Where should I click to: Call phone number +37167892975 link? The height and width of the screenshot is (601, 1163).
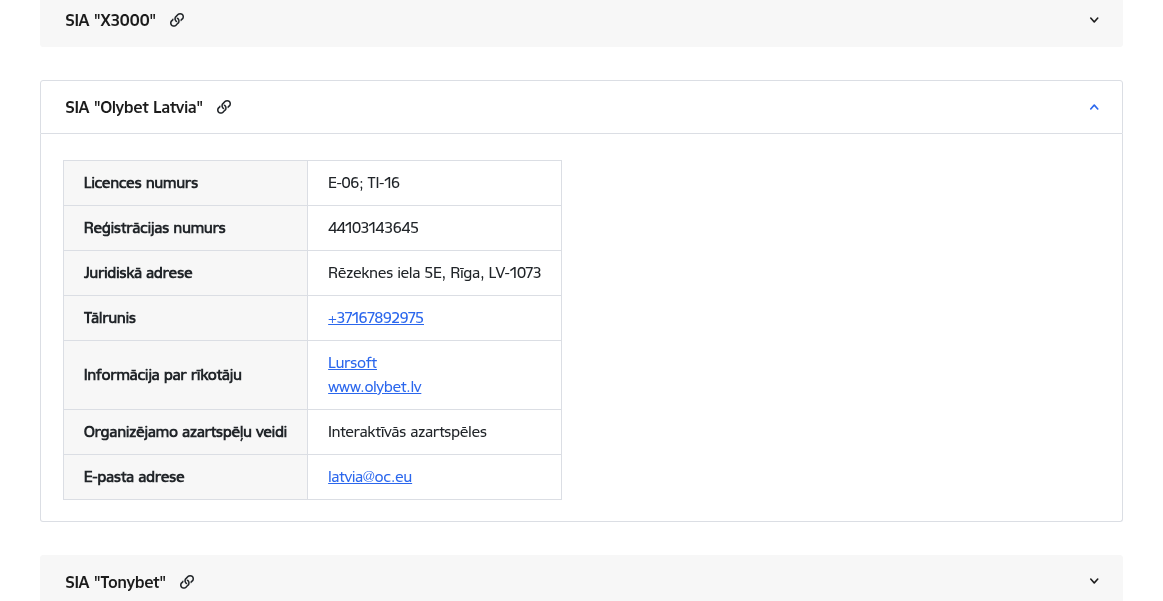[376, 318]
